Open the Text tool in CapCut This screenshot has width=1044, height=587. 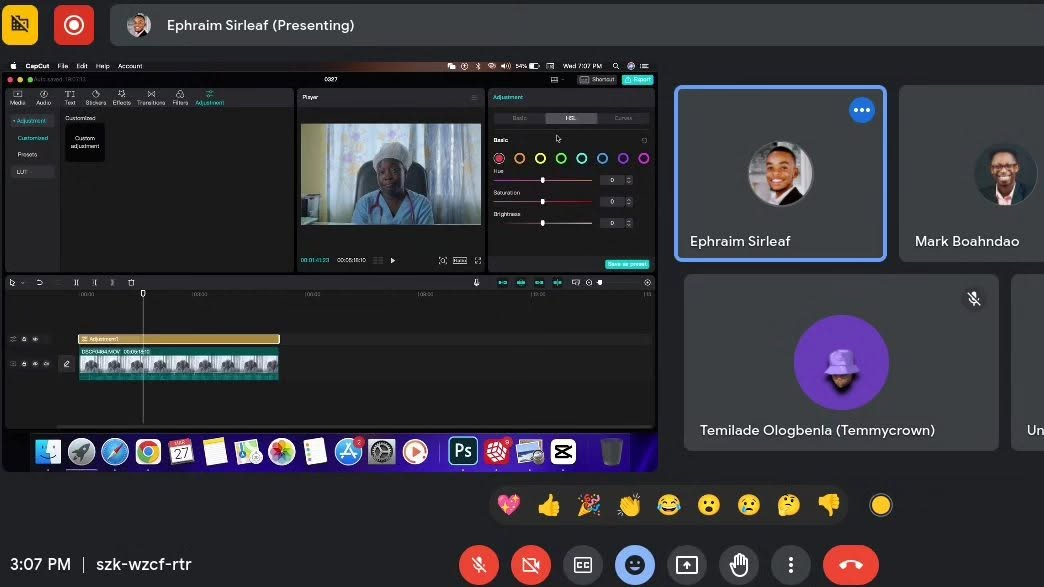coord(70,98)
